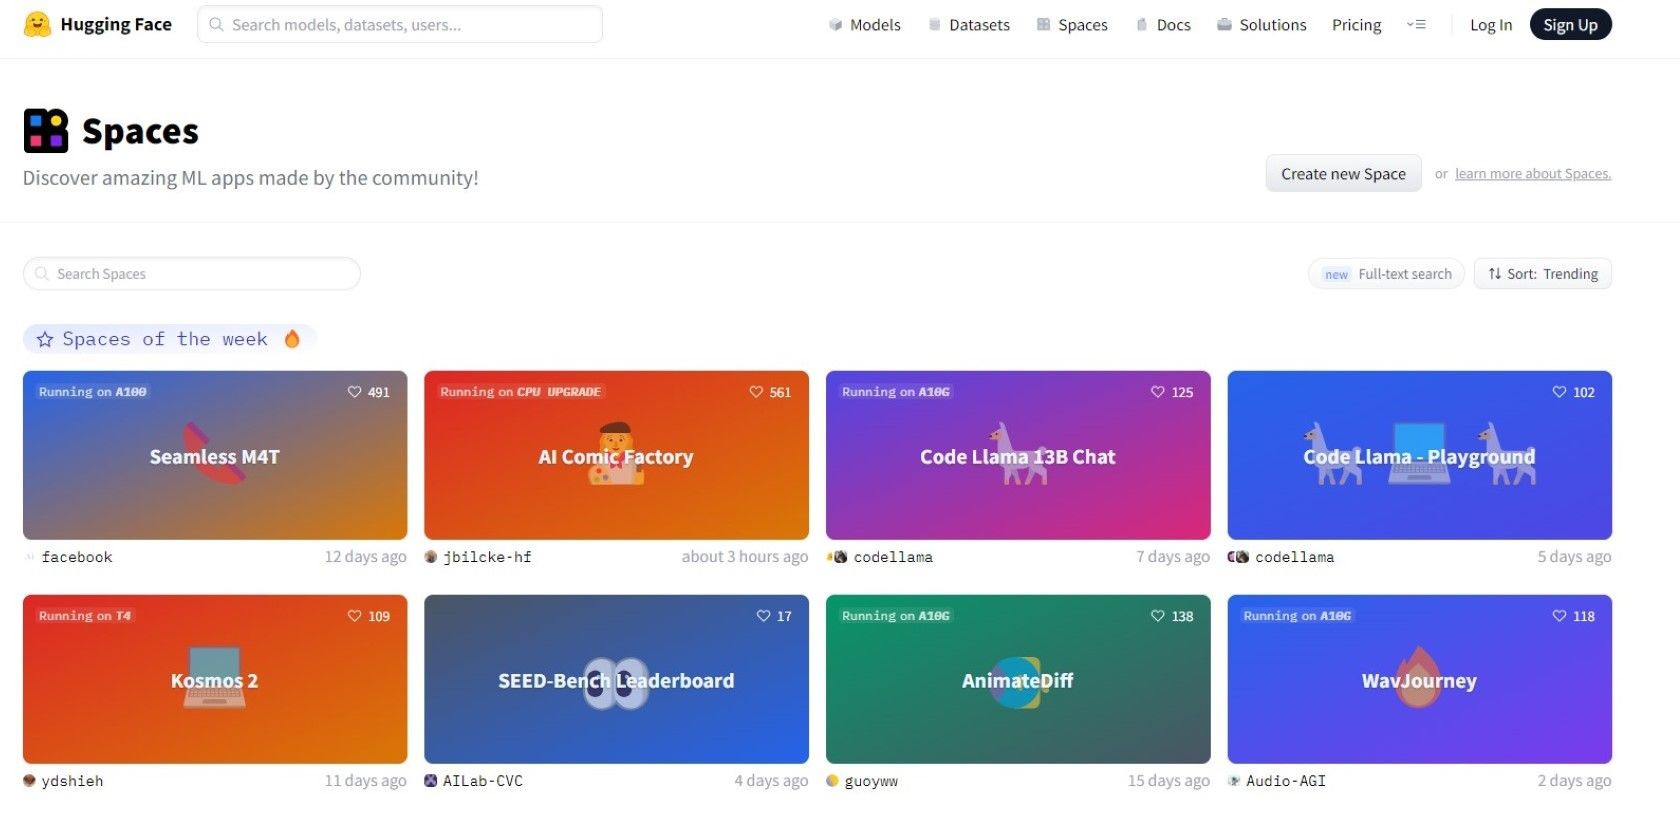Screen dimensions: 1680x840
Task: Click the Spaces colorful grid logo
Action: click(x=46, y=131)
